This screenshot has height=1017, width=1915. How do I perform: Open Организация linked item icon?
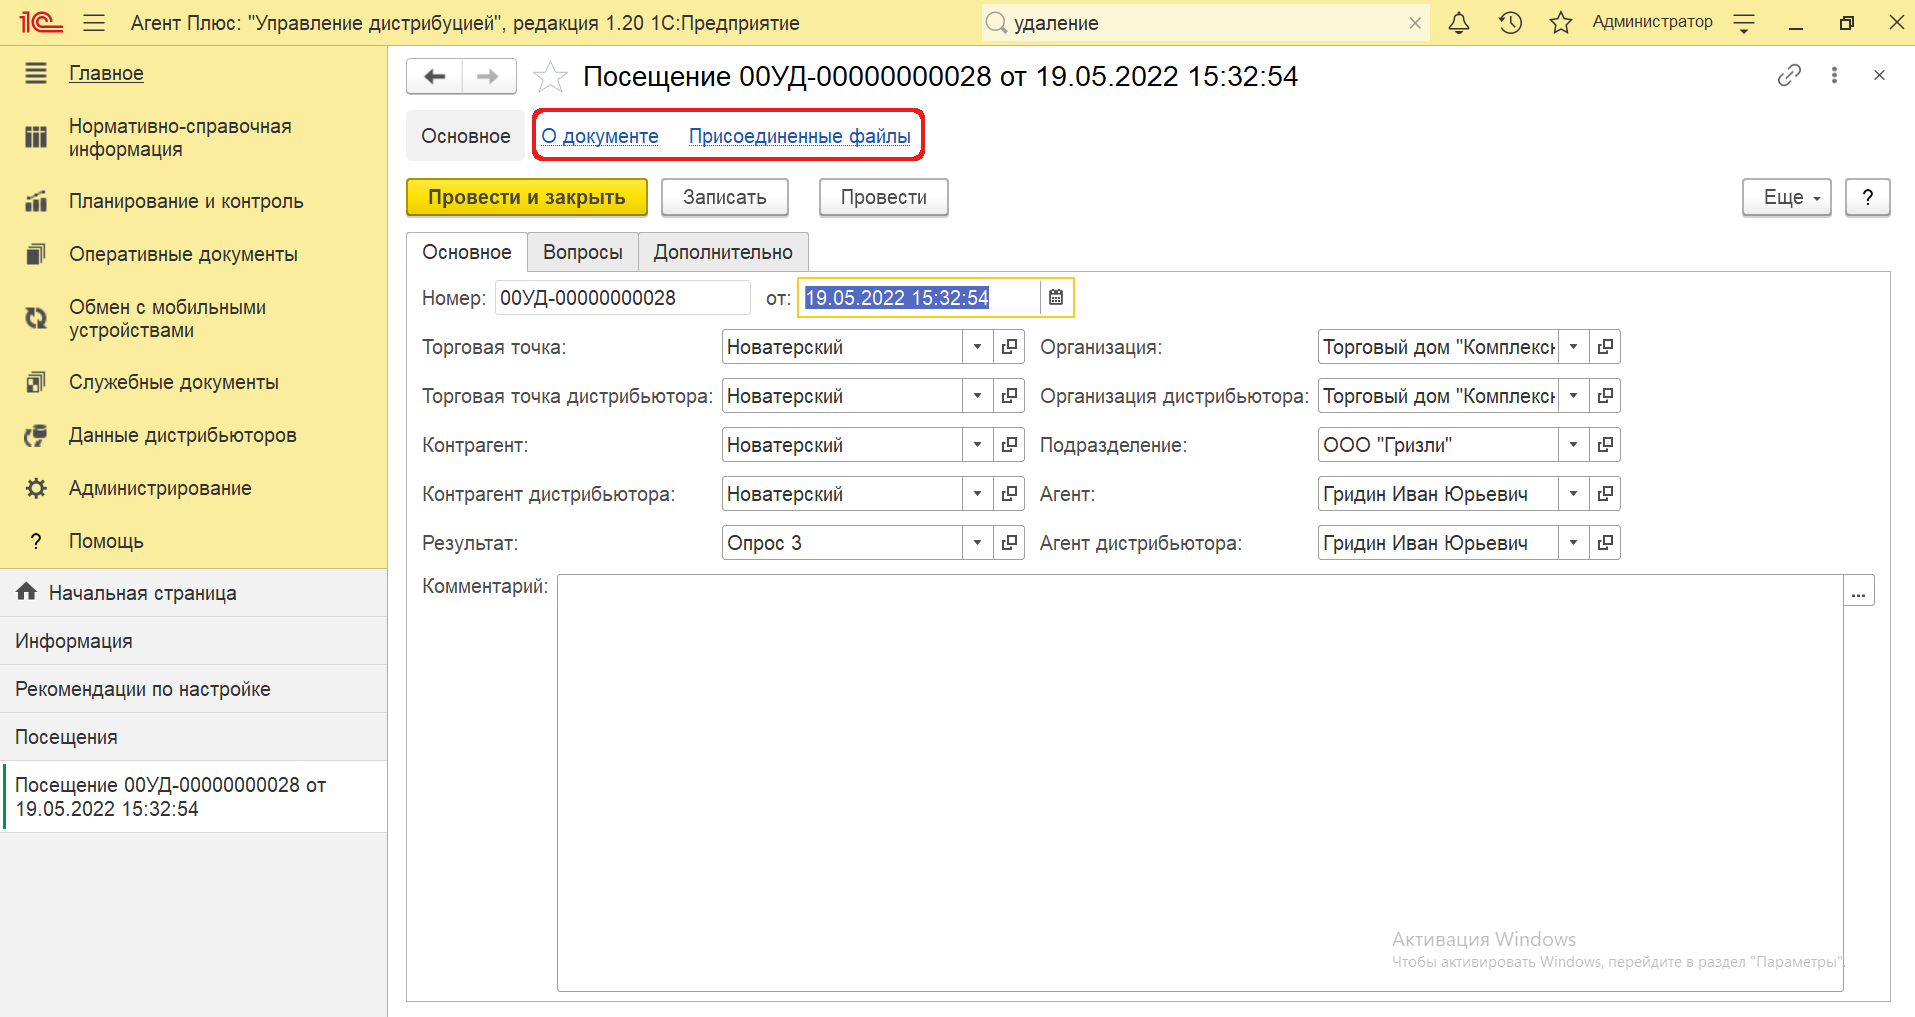(1605, 347)
